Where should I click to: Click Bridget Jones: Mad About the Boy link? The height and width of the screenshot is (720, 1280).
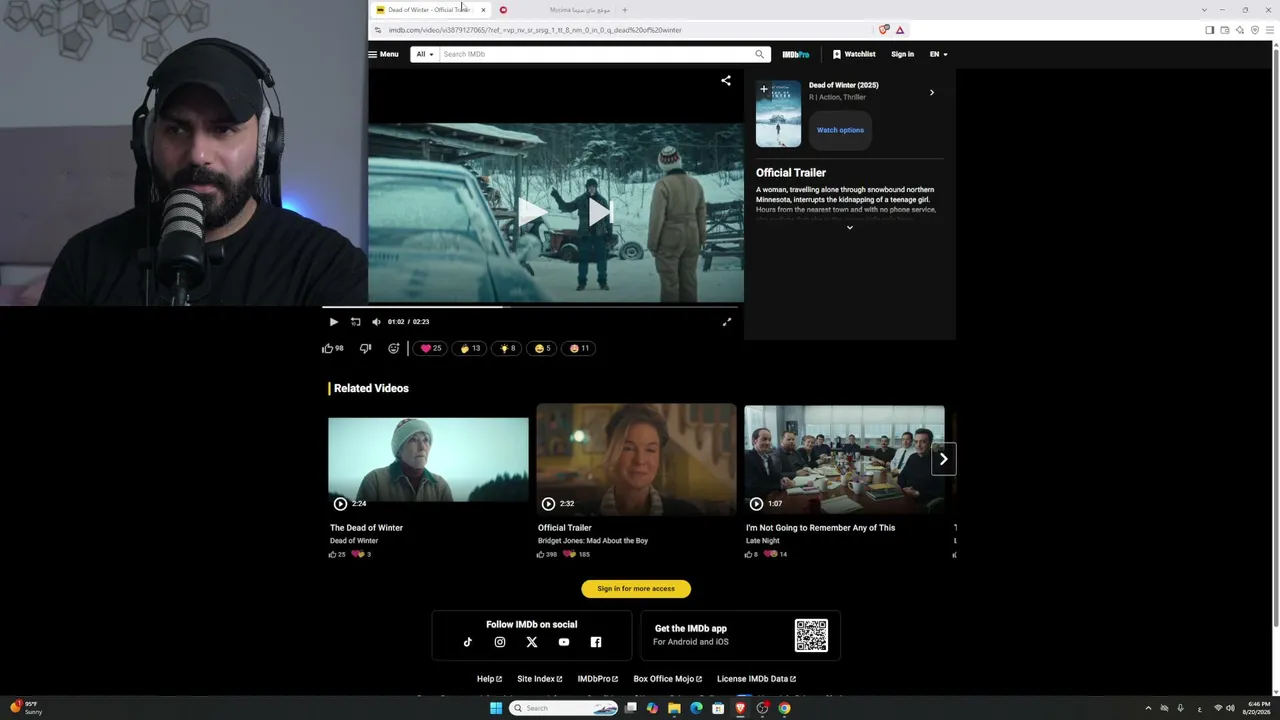click(593, 541)
